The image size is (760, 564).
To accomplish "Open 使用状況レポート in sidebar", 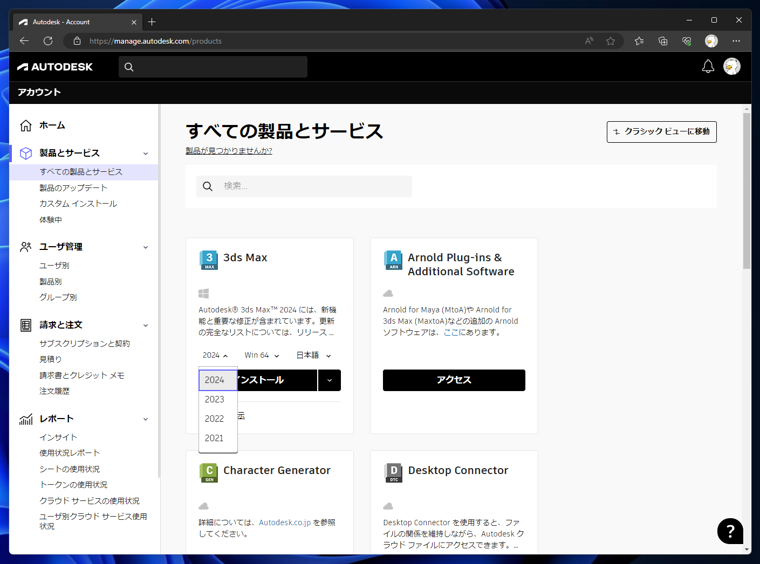I will (69, 453).
